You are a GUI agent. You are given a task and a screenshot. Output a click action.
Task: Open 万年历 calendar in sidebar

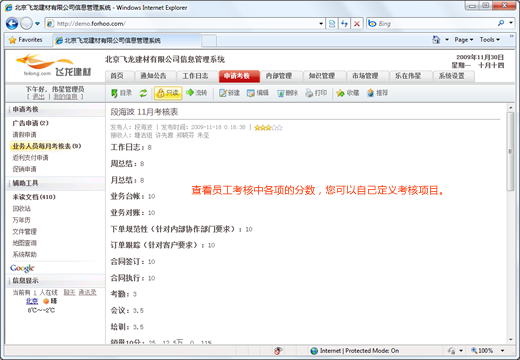(x=21, y=220)
